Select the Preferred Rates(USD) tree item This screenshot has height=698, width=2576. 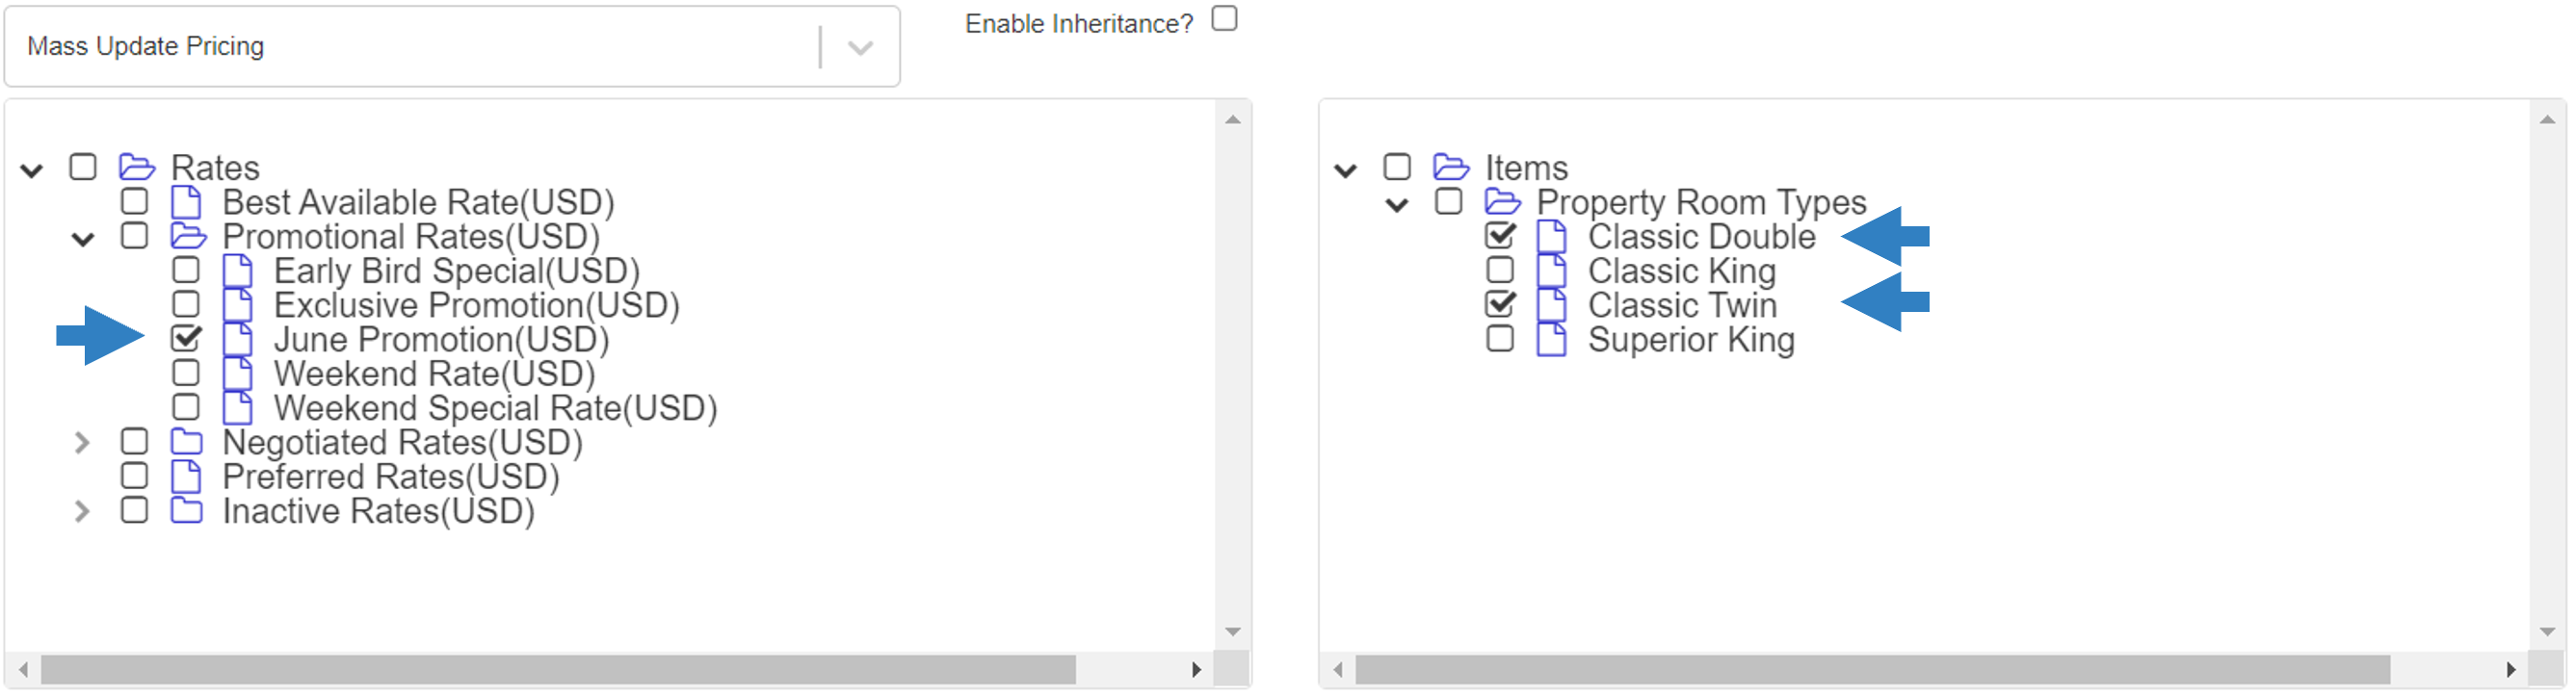pyautogui.click(x=391, y=477)
